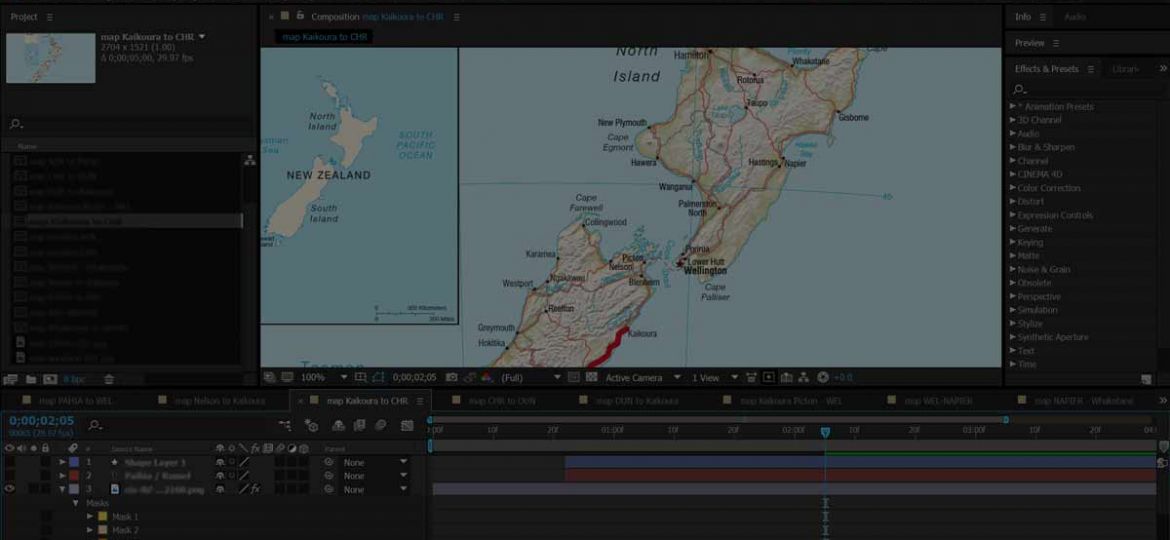This screenshot has width=1170, height=540.
Task: Create a new folder in Project panel
Action: 30,380
